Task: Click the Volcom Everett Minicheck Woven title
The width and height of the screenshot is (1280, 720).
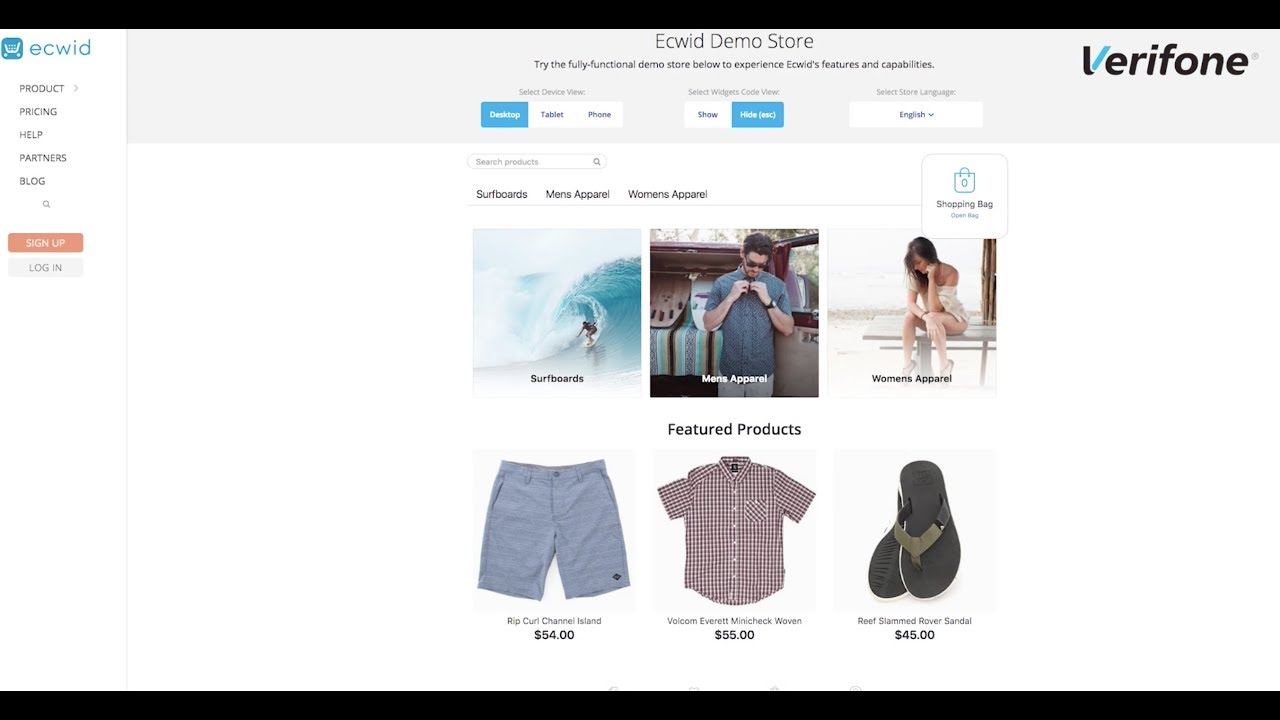Action: (x=735, y=621)
